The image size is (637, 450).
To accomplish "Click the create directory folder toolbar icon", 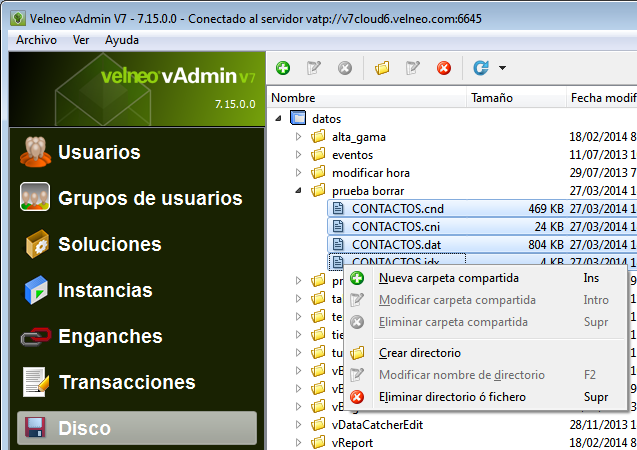I will coord(382,68).
